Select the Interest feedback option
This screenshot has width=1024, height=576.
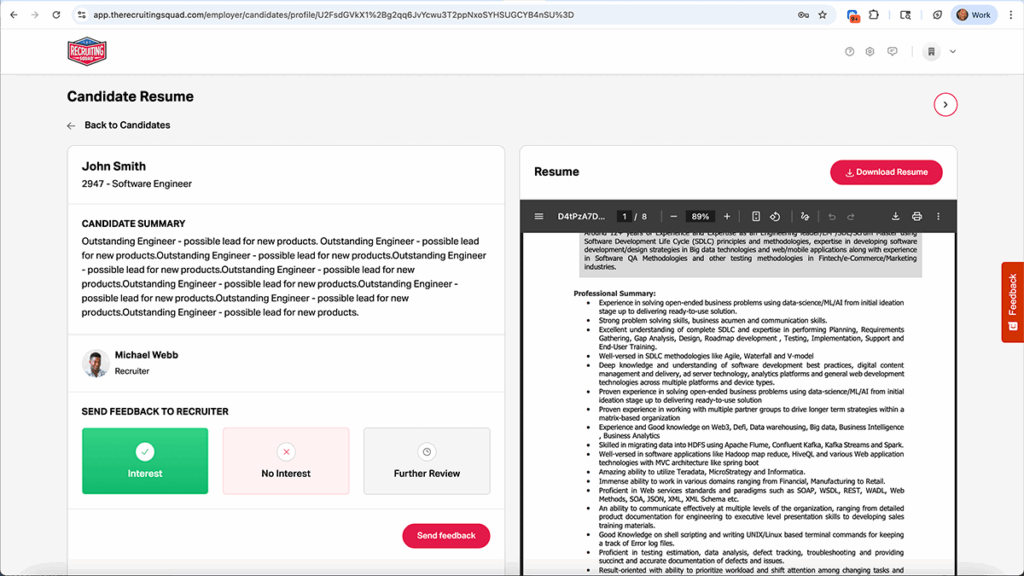coord(145,461)
